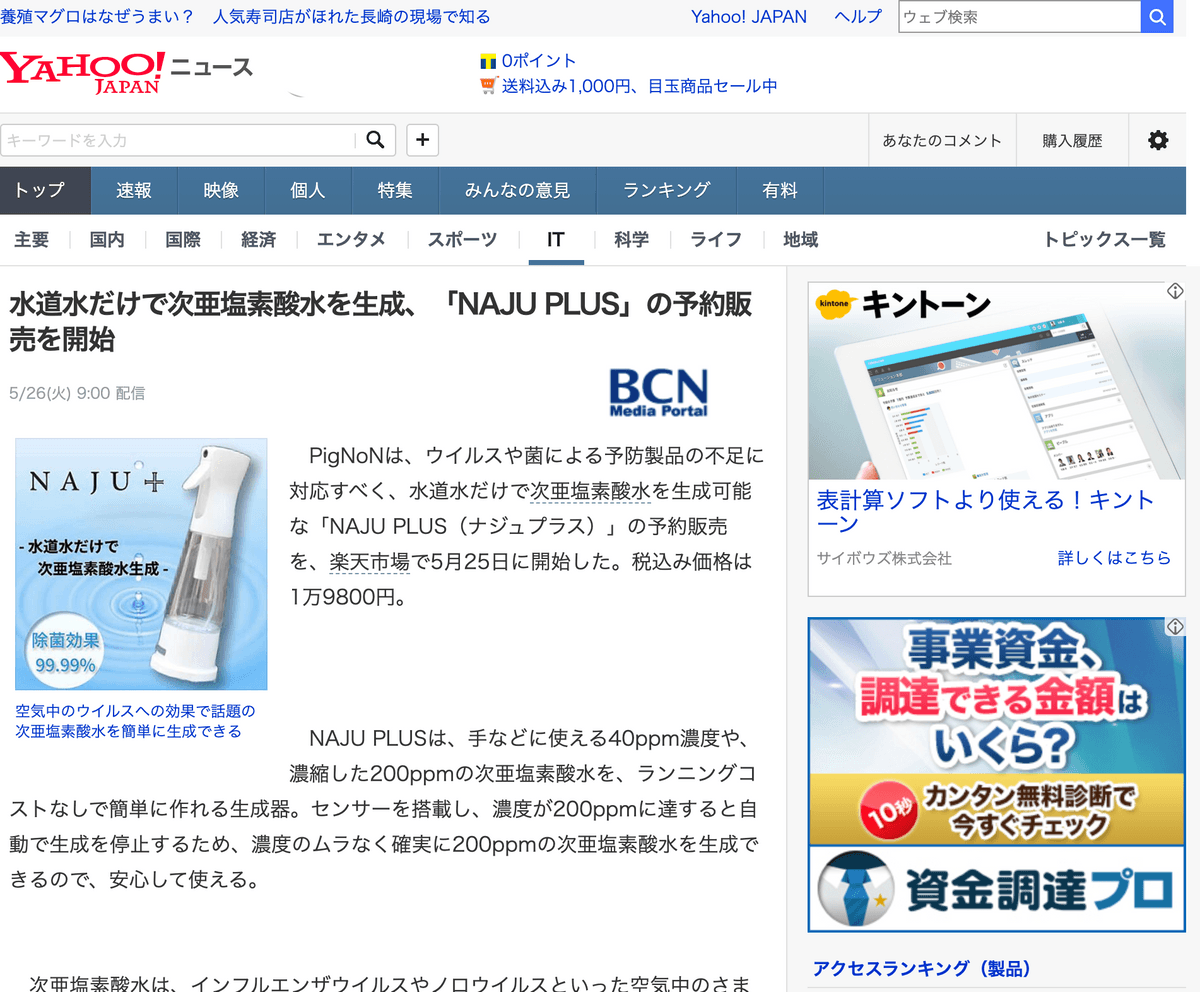
Task: Select the IT category
Action: (556, 240)
